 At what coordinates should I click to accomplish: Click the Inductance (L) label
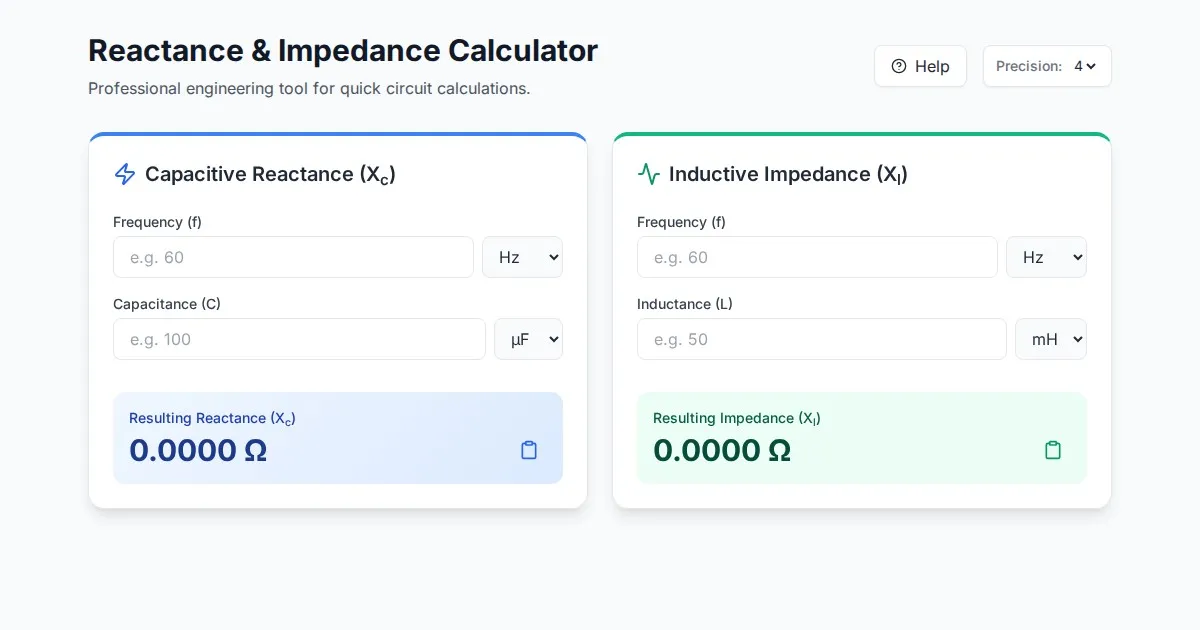685,304
